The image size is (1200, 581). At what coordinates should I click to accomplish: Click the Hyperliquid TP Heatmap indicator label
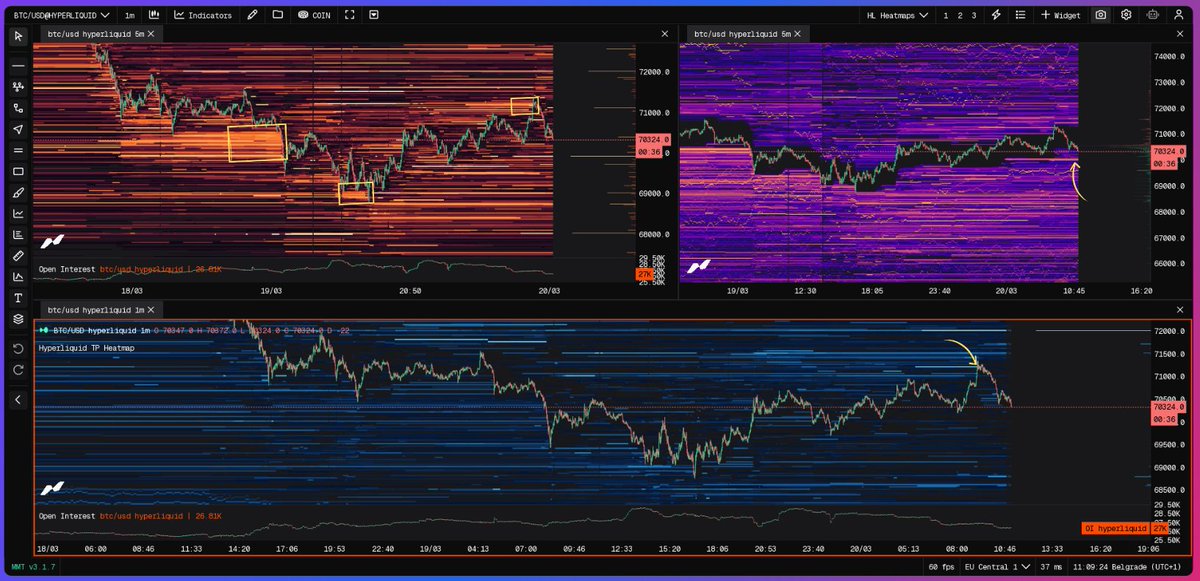(86, 348)
